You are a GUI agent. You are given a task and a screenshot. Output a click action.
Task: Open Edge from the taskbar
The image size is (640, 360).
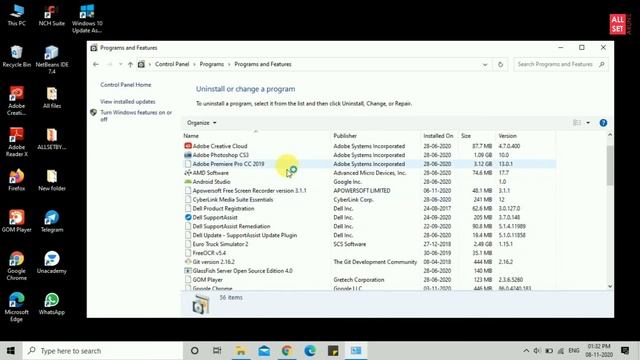310,351
